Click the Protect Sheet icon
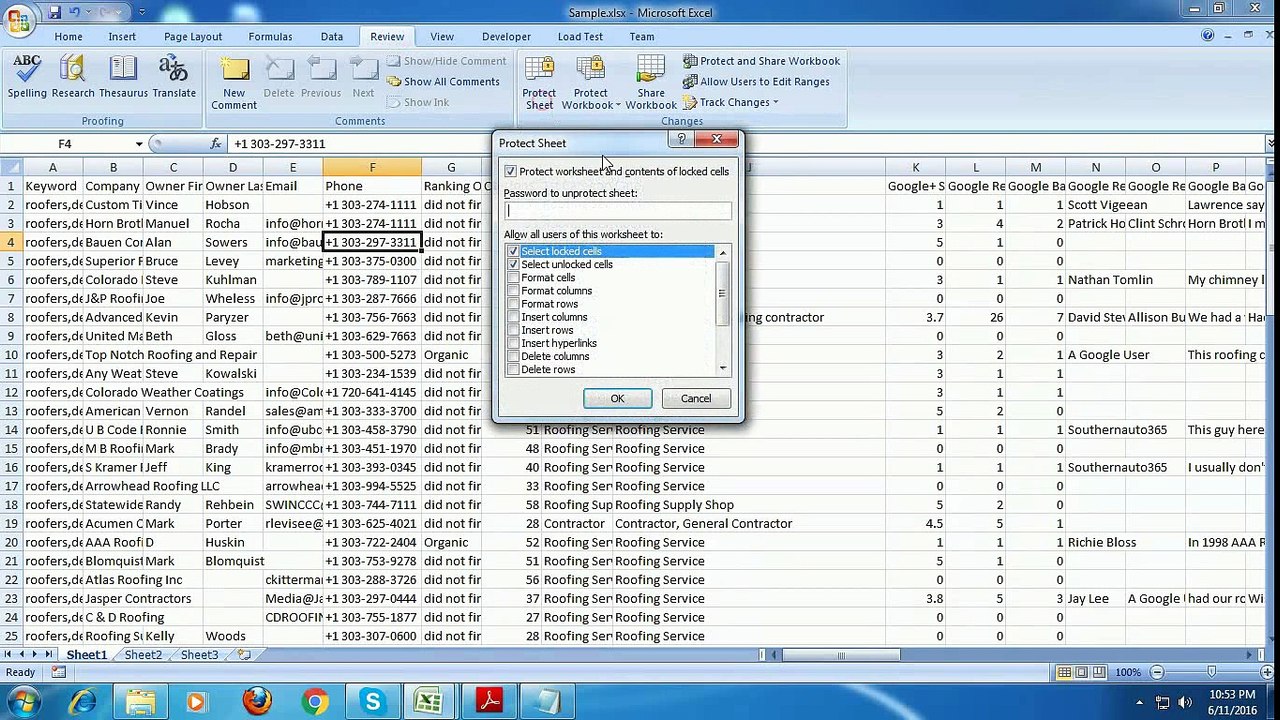Viewport: 1280px width, 720px height. tap(539, 82)
